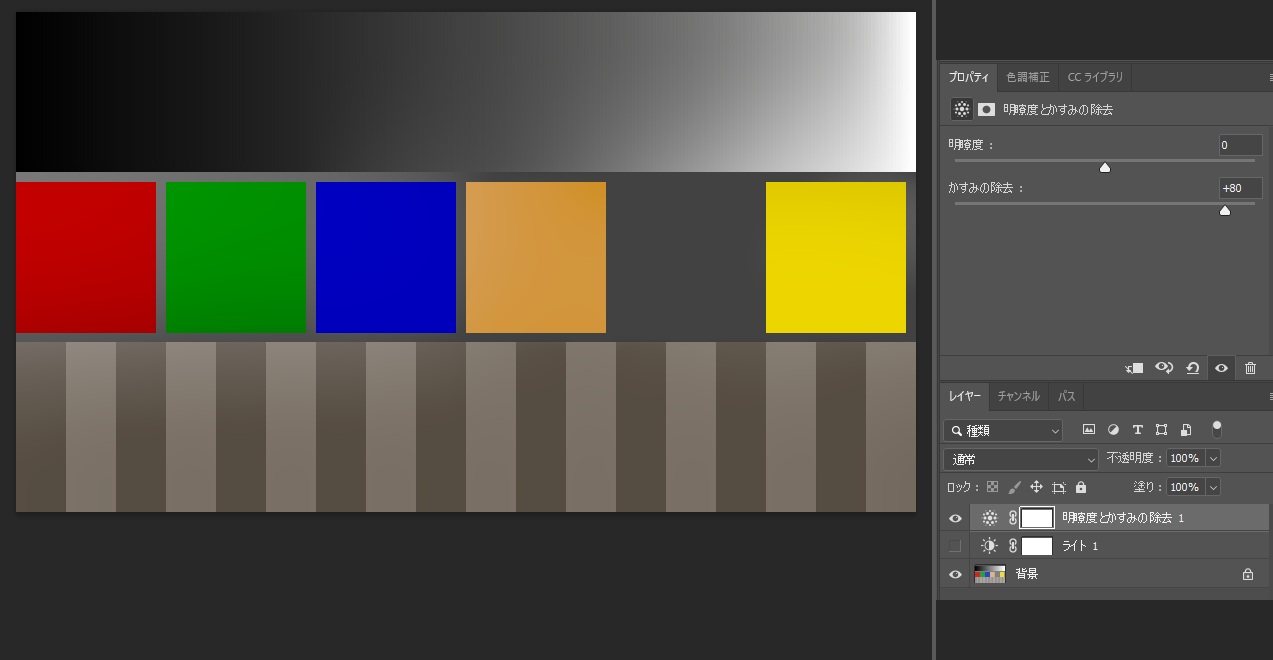Screen dimensions: 1273x660
Task: Select mask thumbnail of 明瞭度とかすみの除去 1 layer
Action: click(1037, 518)
